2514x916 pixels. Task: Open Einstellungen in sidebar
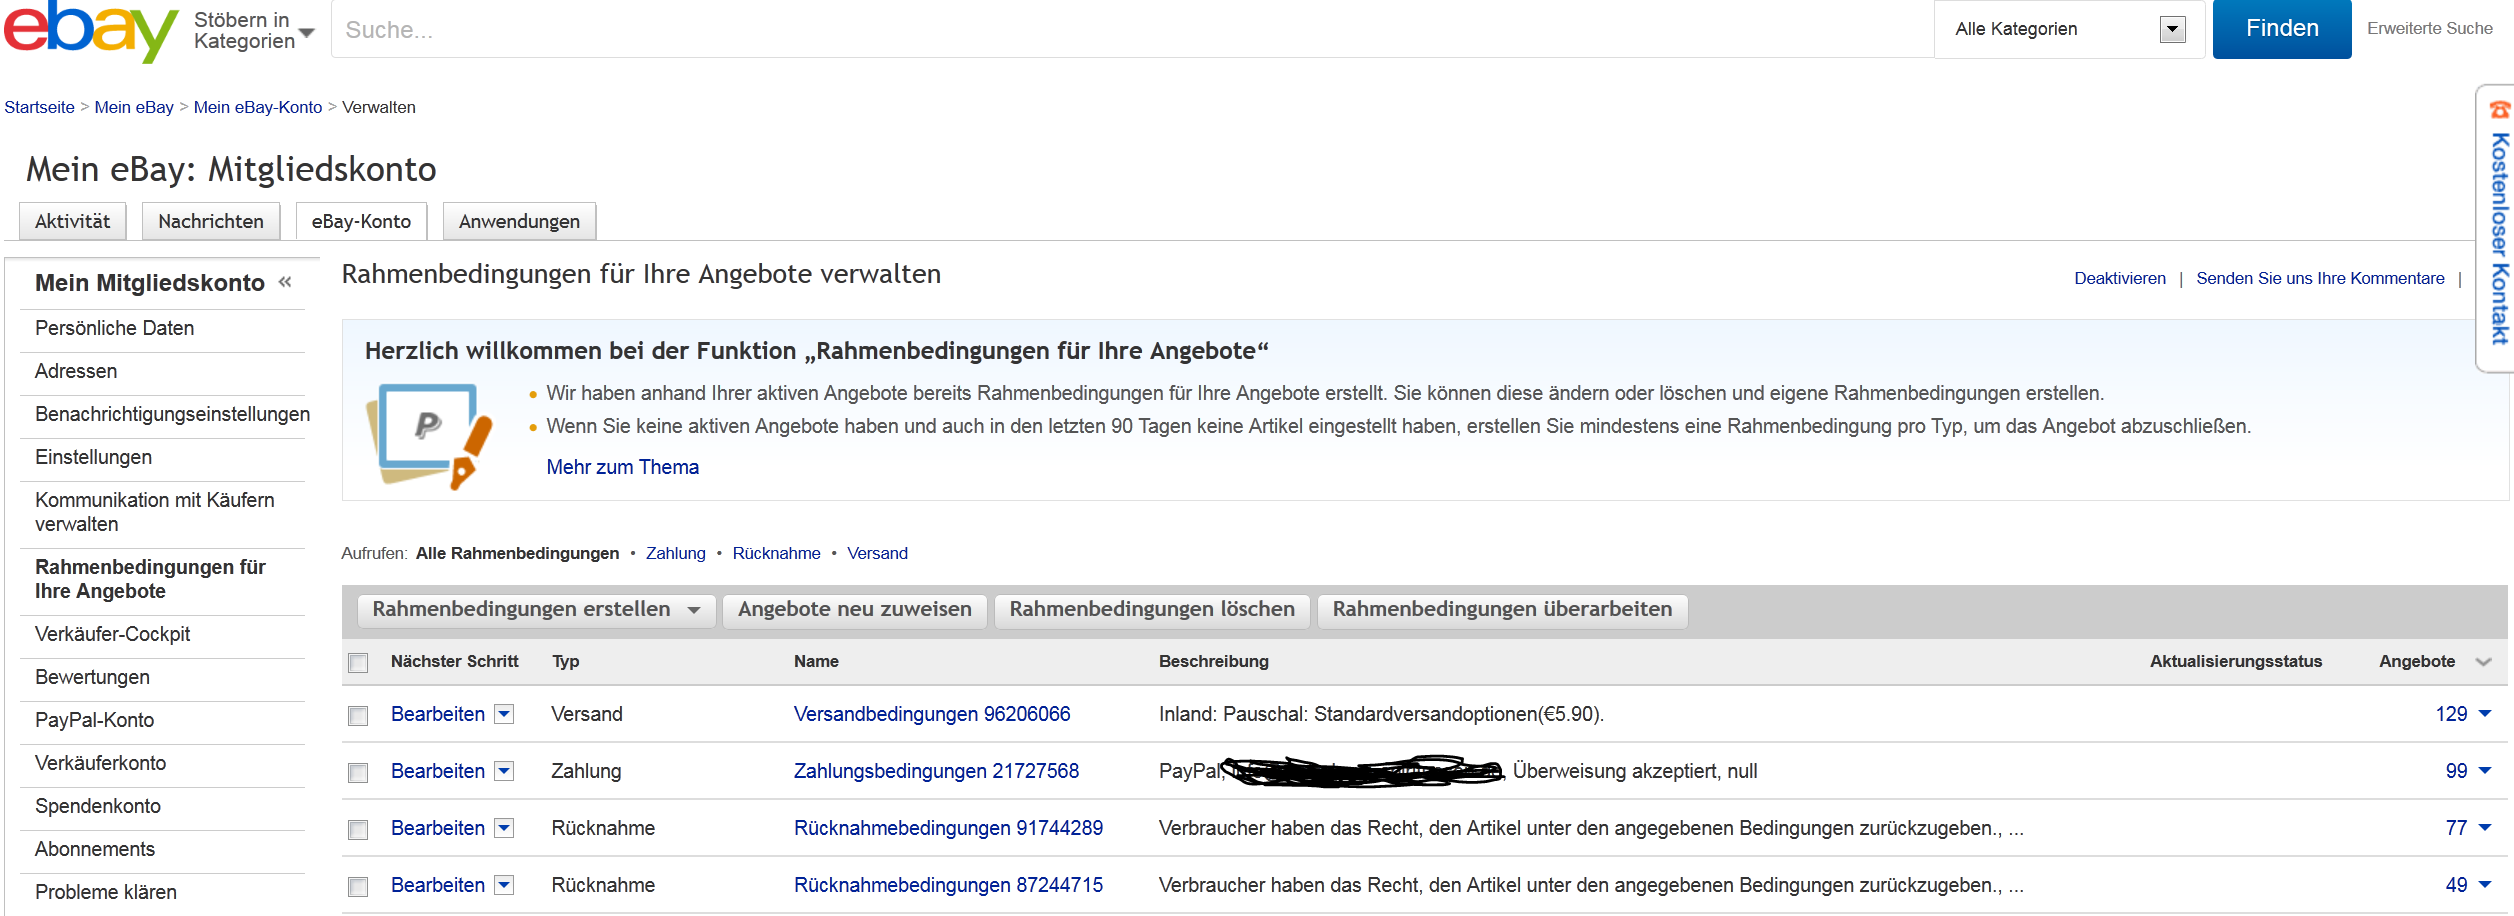coord(93,457)
